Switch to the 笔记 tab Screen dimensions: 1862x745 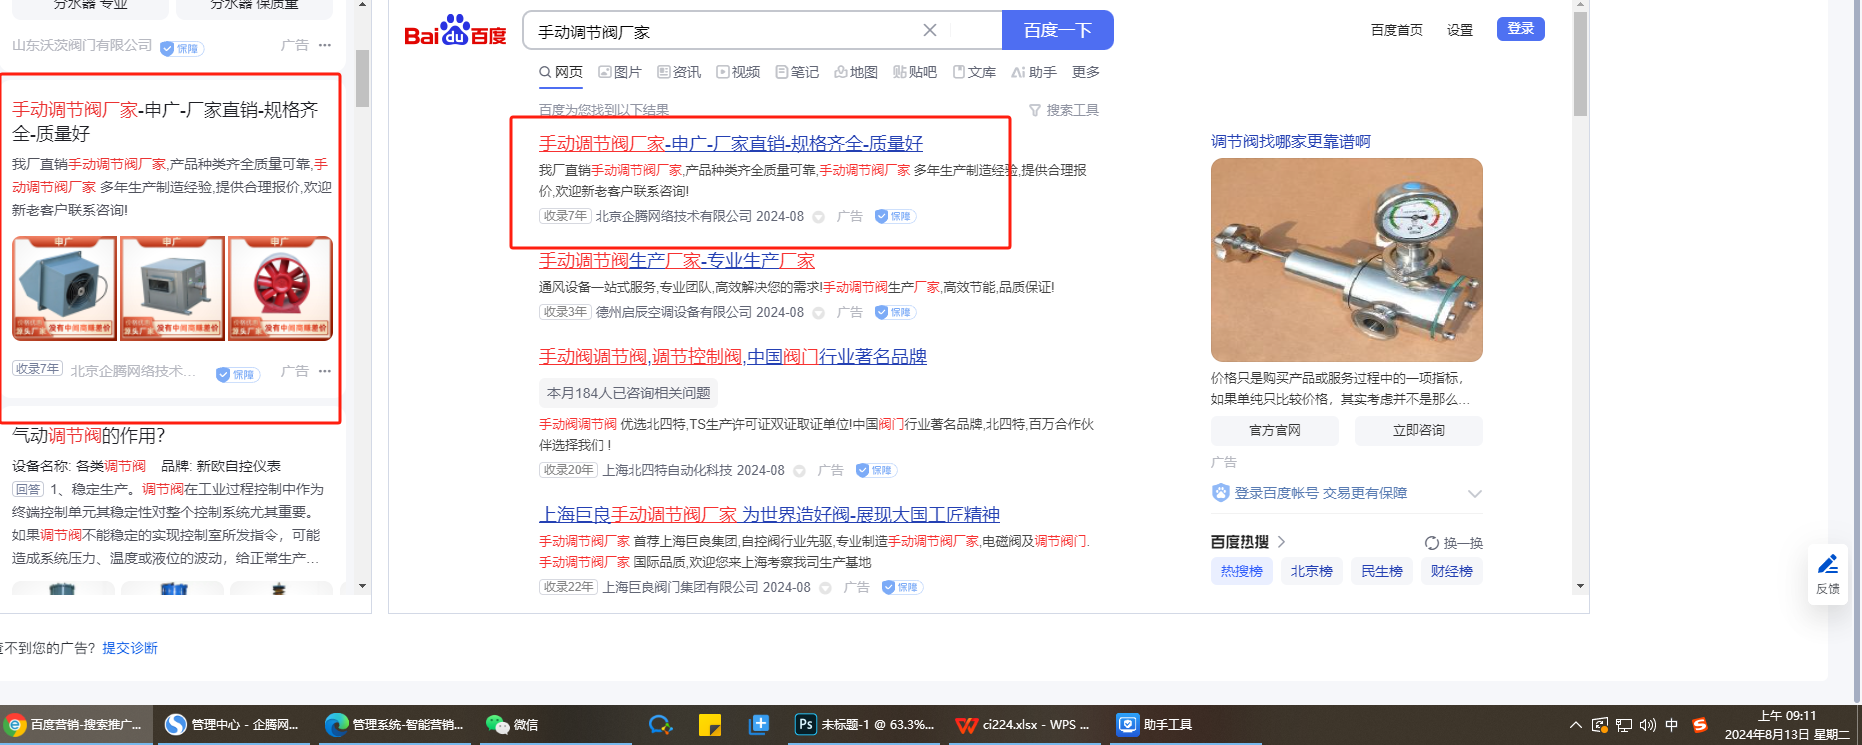(x=797, y=72)
